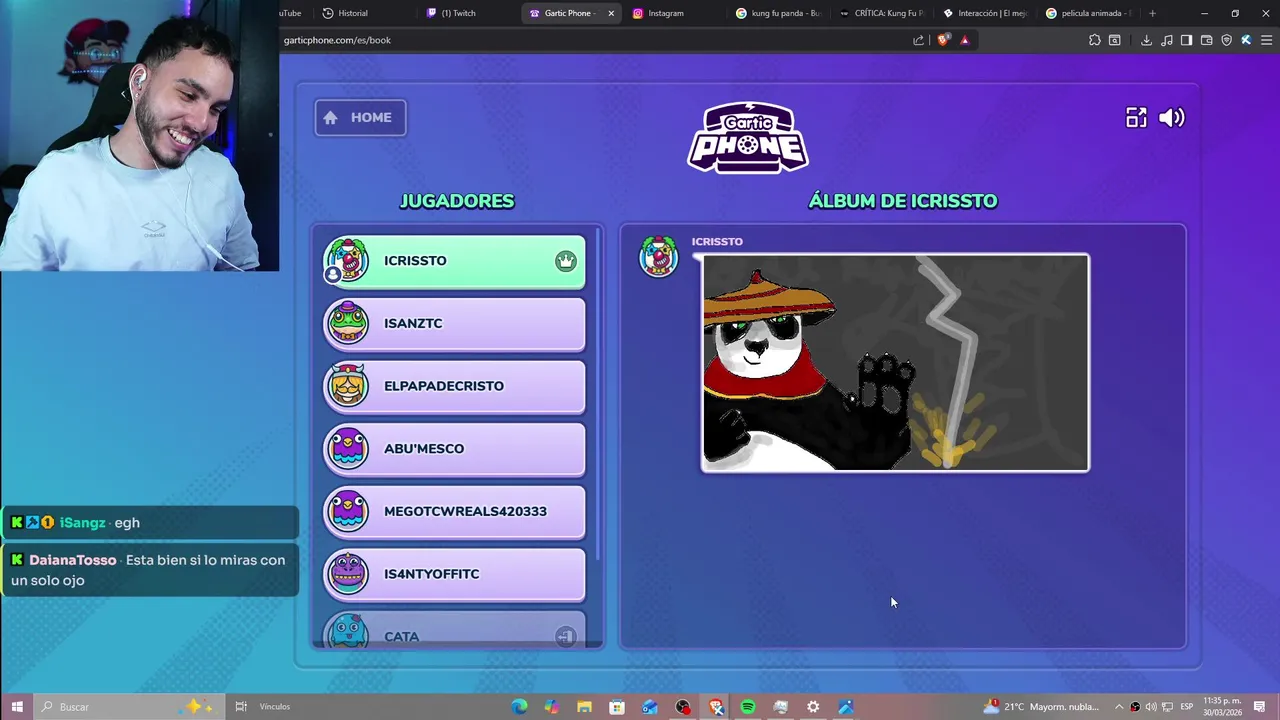Image resolution: width=1280 pixels, height=720 pixels.
Task: Click the exit icon on CATA row
Action: click(x=566, y=636)
